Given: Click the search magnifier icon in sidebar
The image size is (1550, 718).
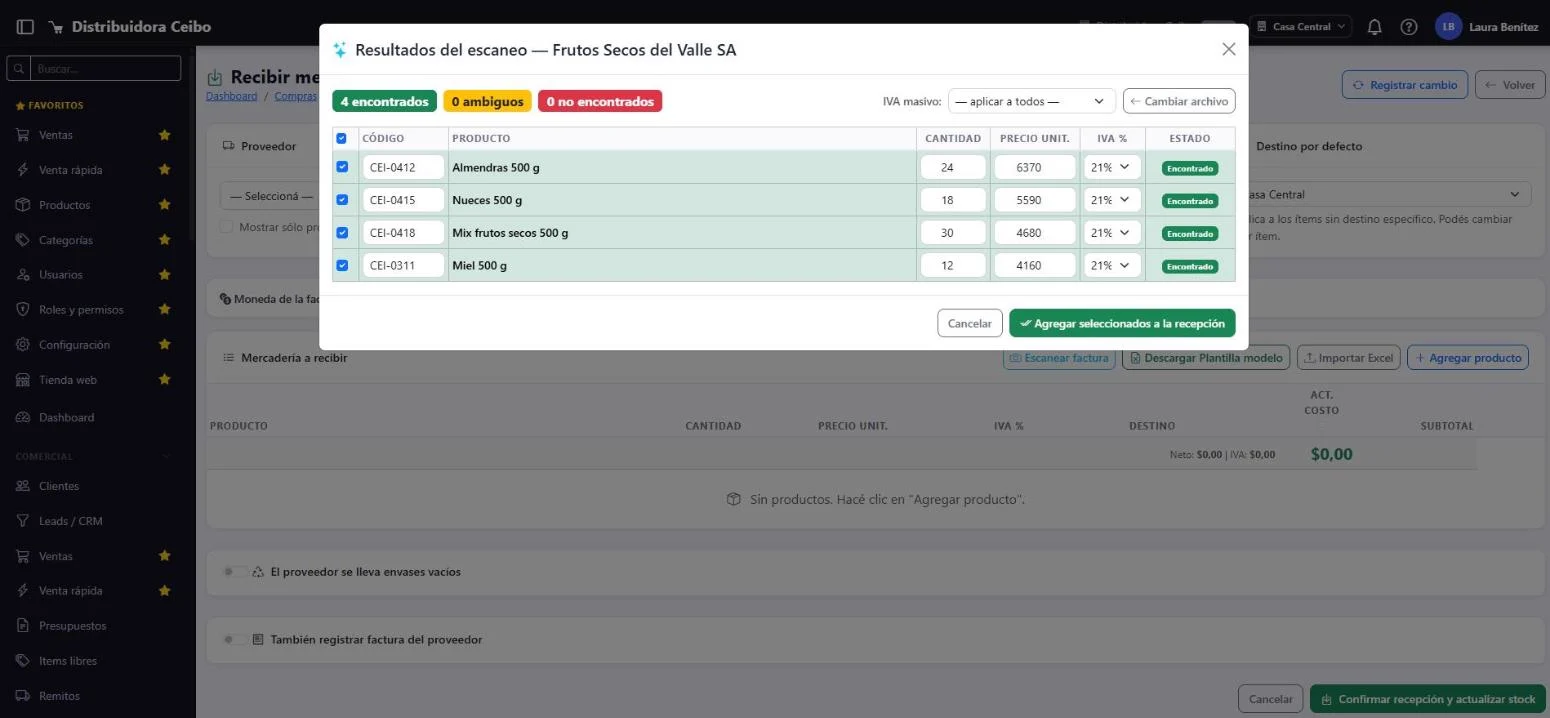Looking at the screenshot, I should pyautogui.click(x=19, y=69).
